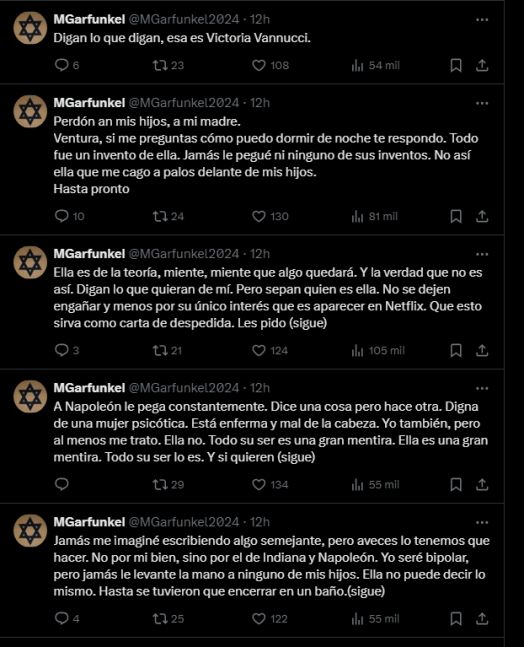
Task: Retweet the post with 29 retweets
Action: [x=160, y=484]
